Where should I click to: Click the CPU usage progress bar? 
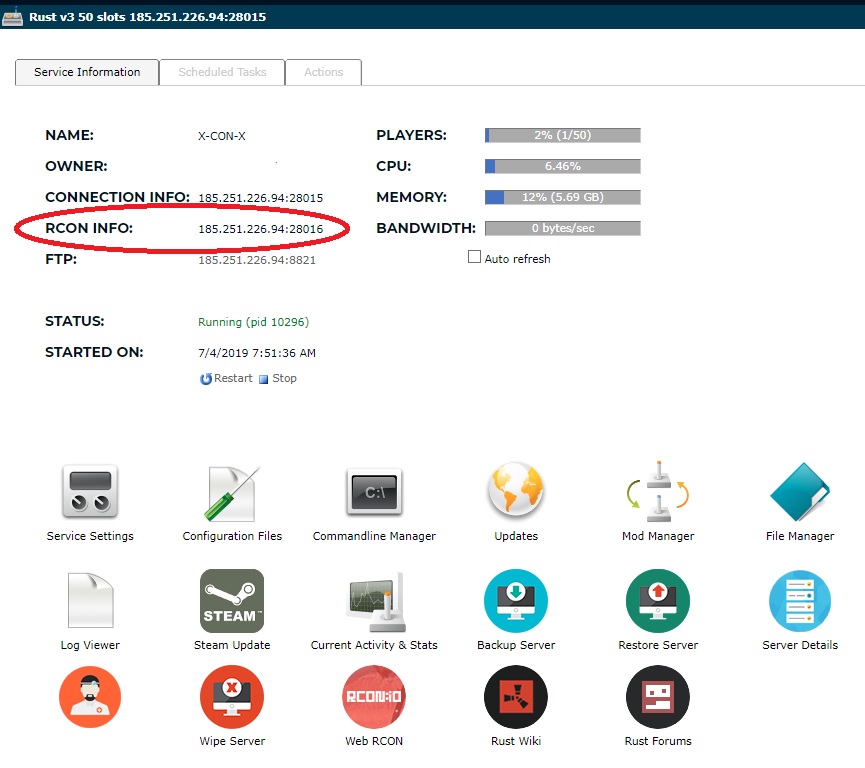pos(562,166)
